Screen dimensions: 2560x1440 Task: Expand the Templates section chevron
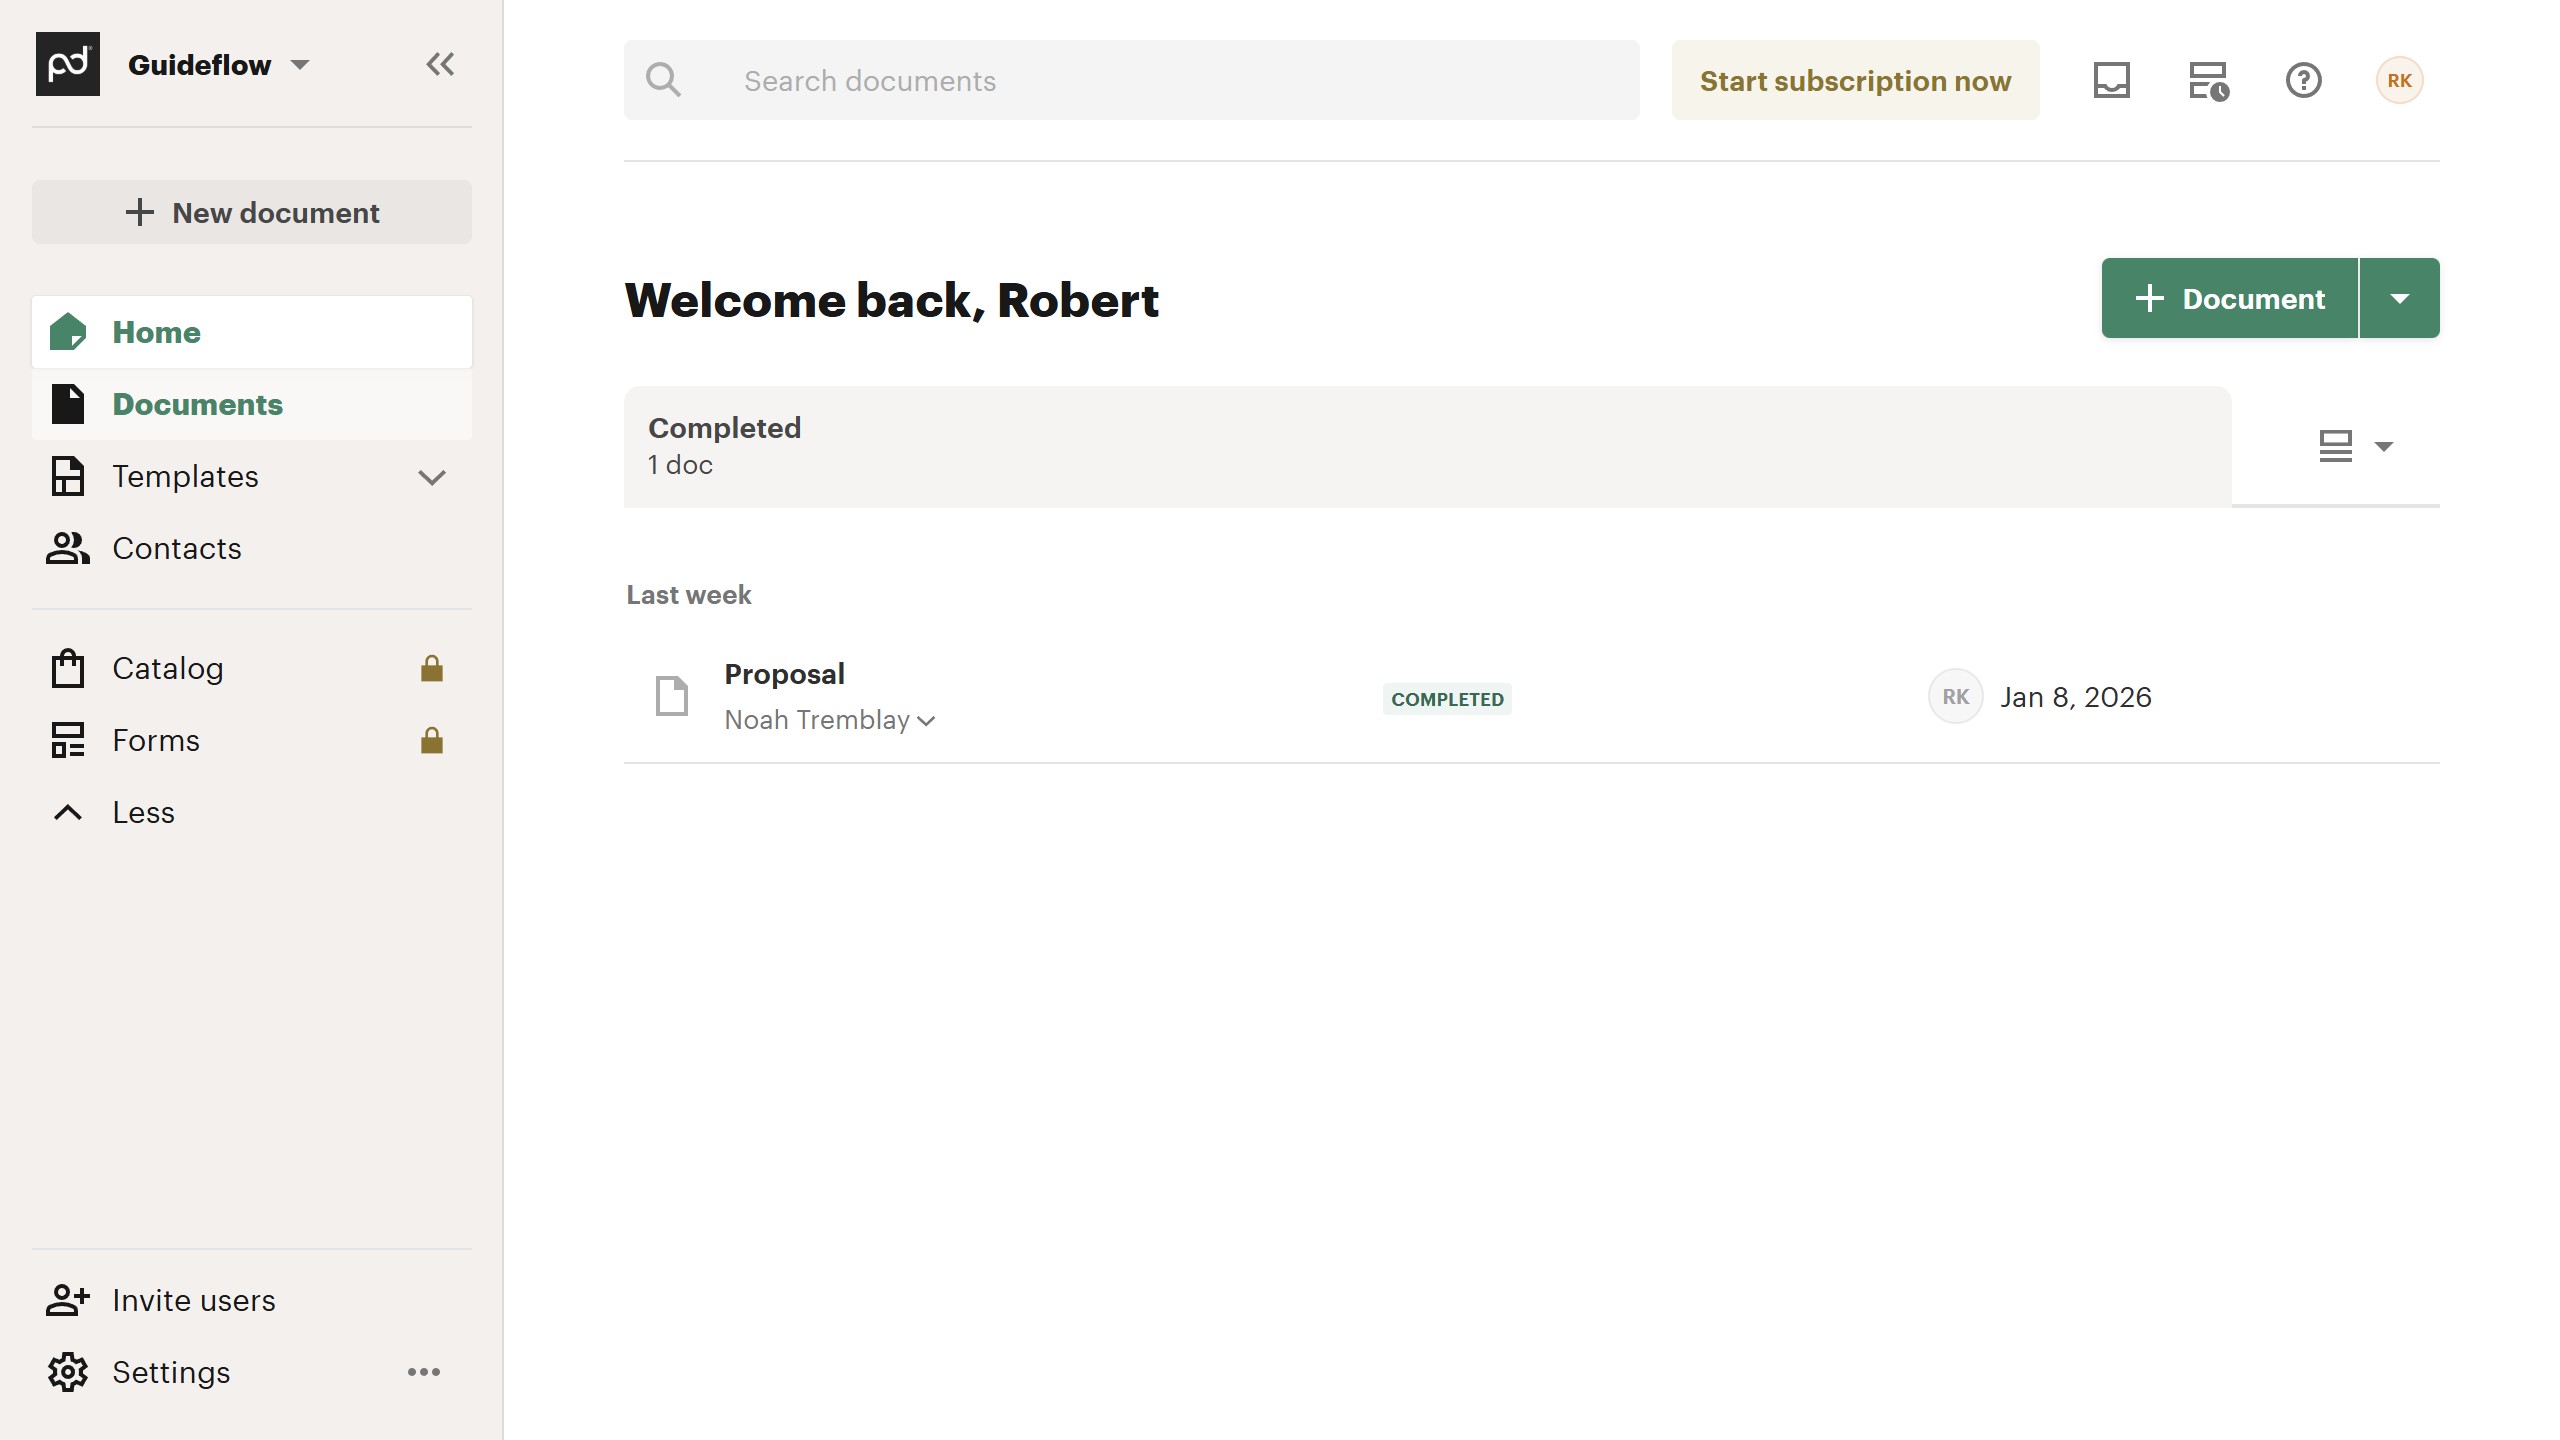click(431, 477)
